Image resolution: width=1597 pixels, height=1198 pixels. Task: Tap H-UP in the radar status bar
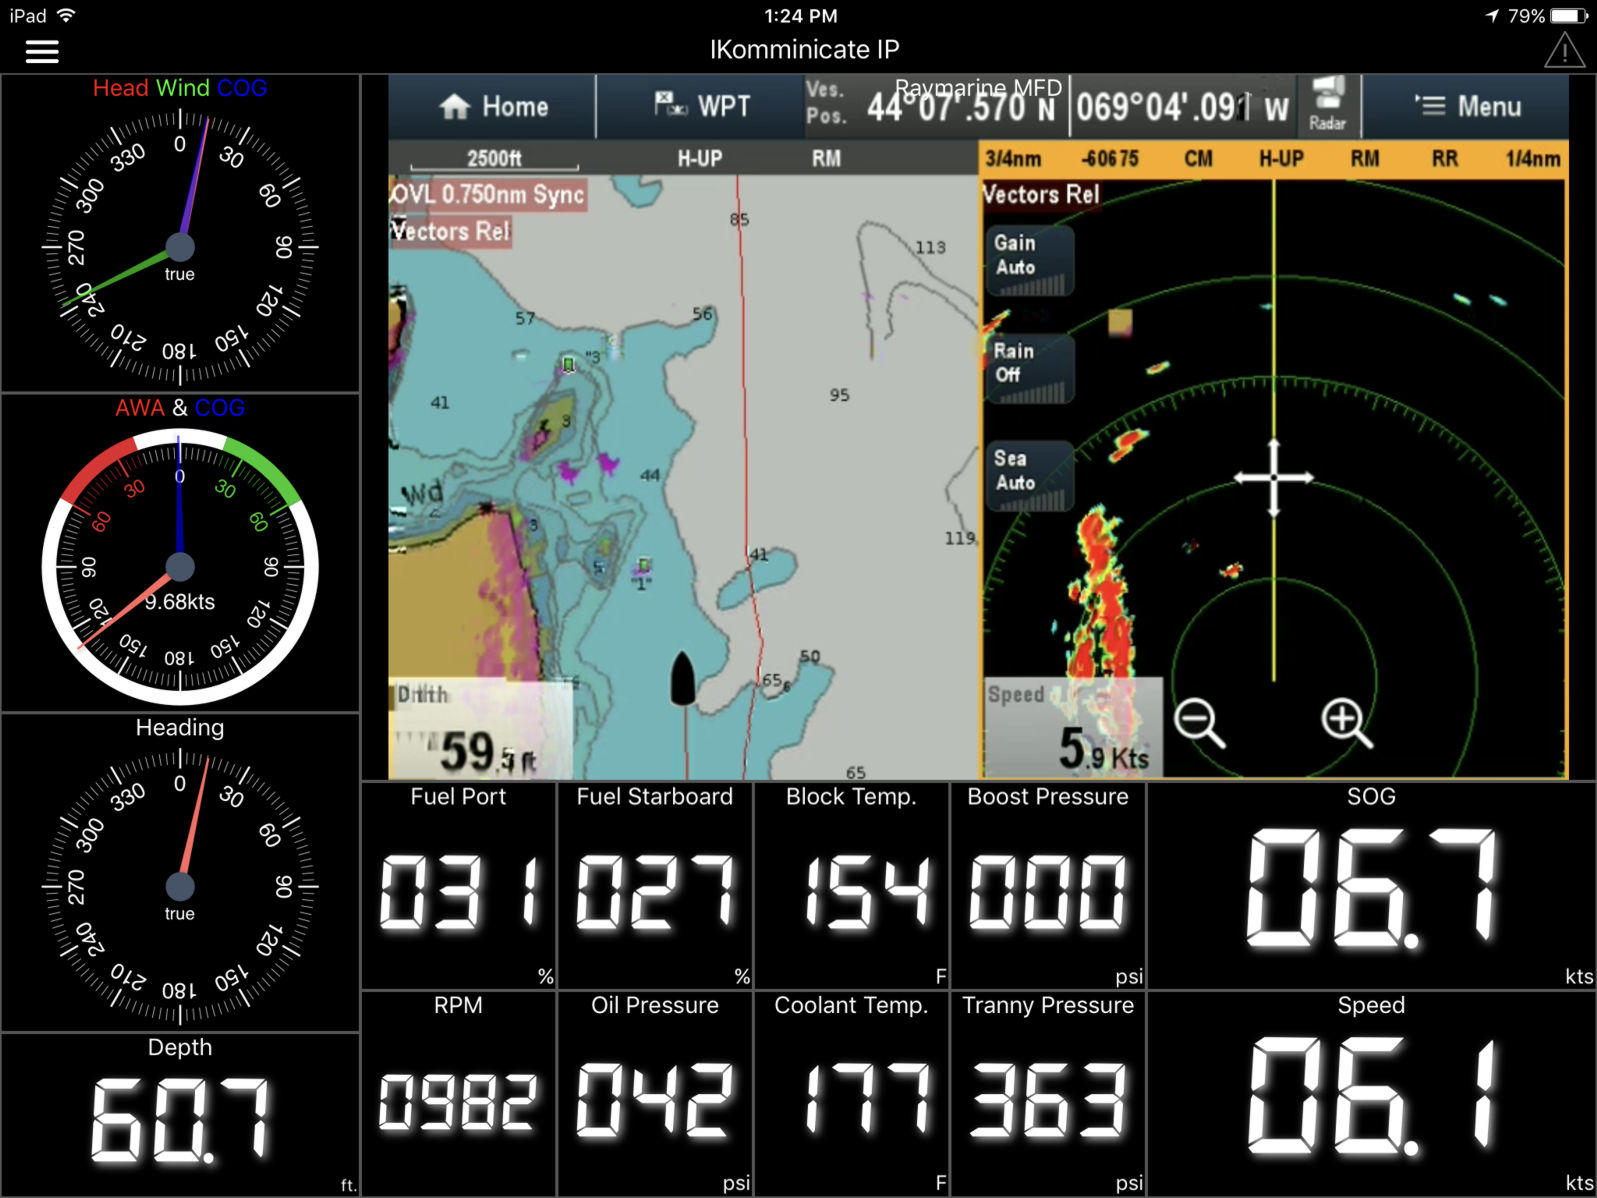pyautogui.click(x=1281, y=159)
